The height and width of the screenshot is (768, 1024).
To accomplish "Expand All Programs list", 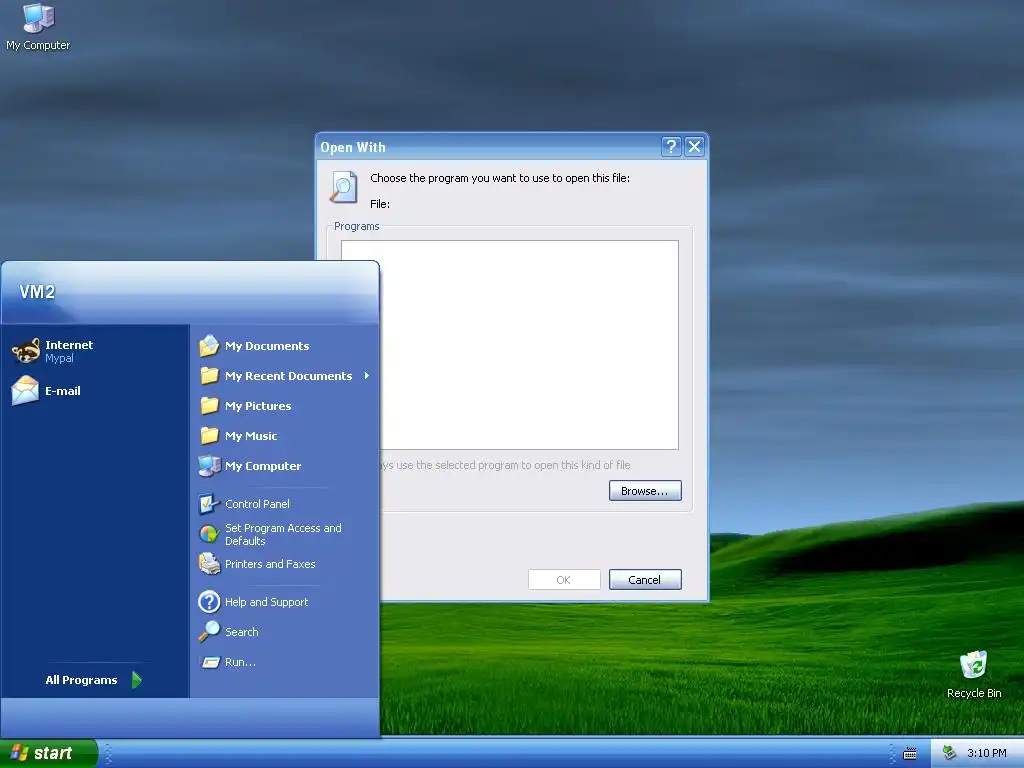I will 93,680.
